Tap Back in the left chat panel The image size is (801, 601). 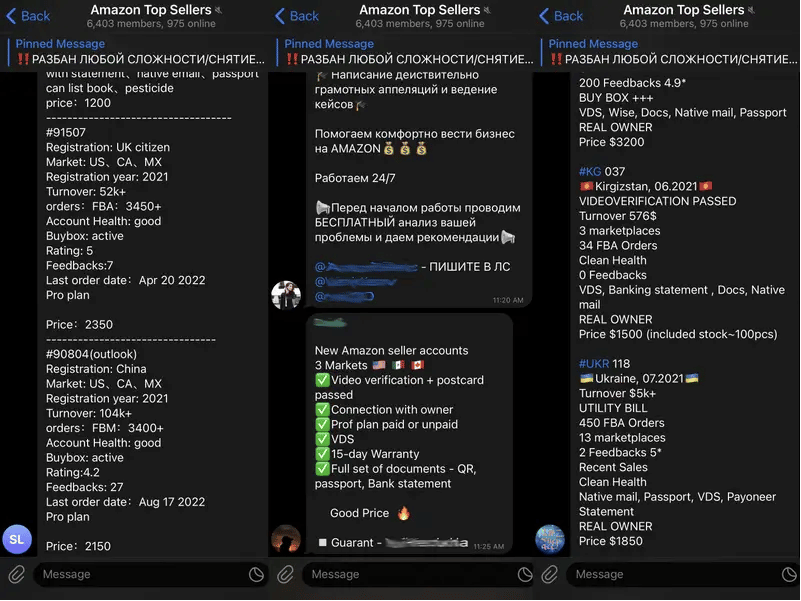28,16
